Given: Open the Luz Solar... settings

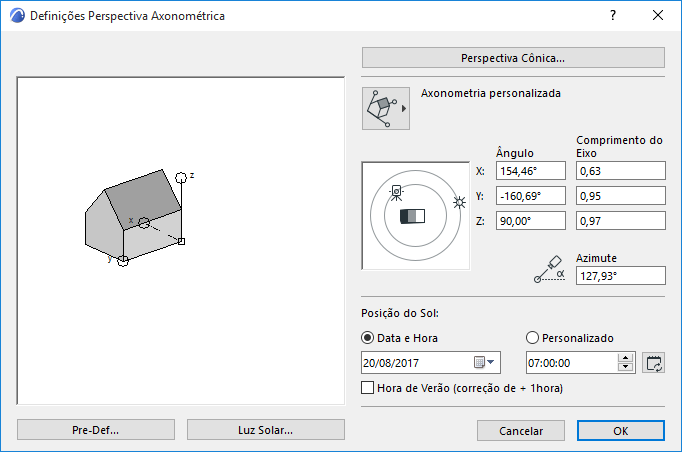Looking at the screenshot, I should click(266, 430).
